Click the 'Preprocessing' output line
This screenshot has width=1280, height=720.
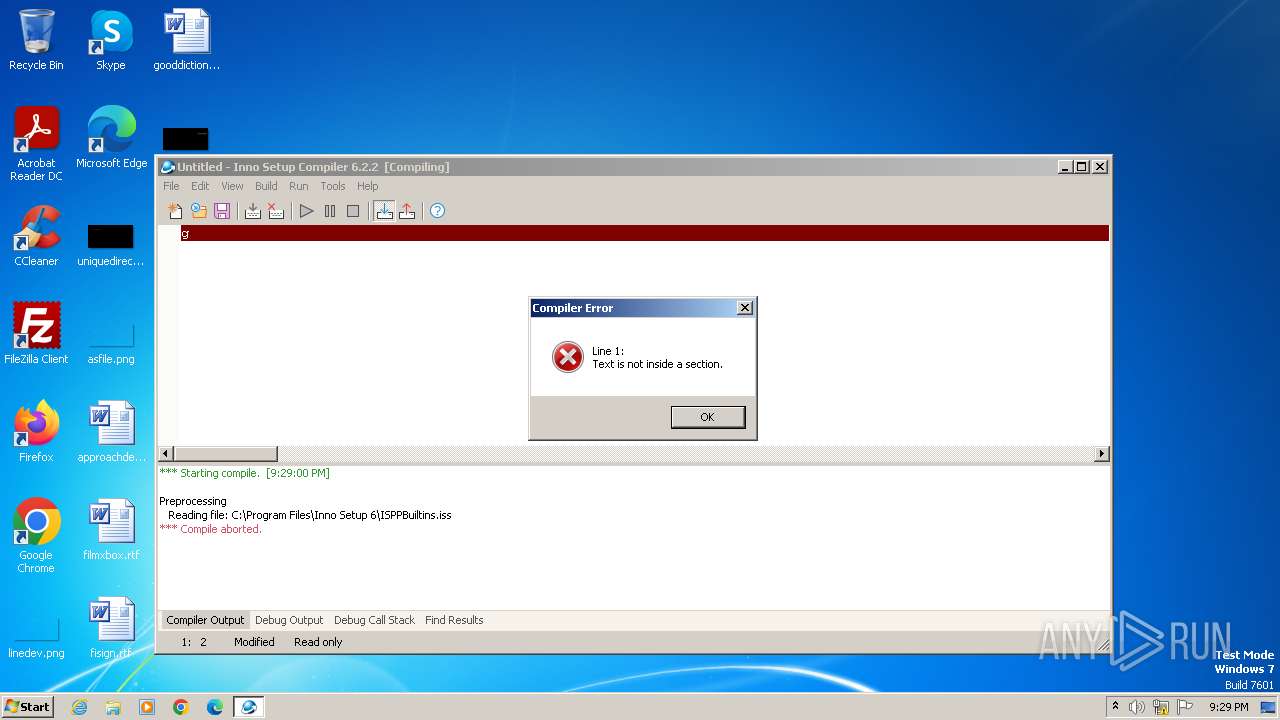pyautogui.click(x=193, y=501)
